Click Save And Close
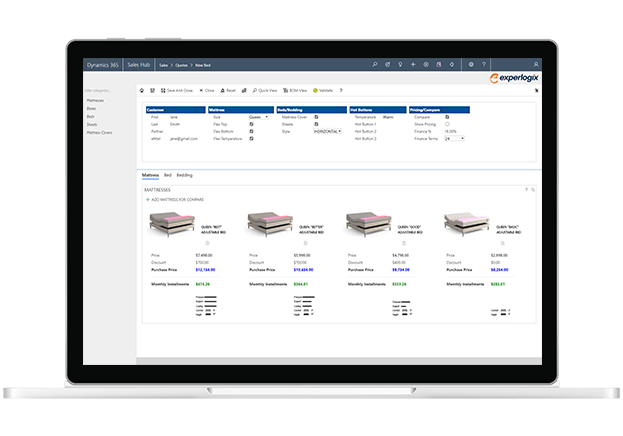The height and width of the screenshot is (436, 623). tap(177, 91)
